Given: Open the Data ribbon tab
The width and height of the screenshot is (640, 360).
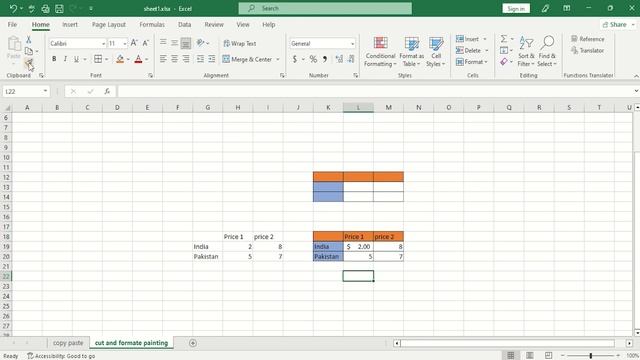Looking at the screenshot, I should (184, 24).
